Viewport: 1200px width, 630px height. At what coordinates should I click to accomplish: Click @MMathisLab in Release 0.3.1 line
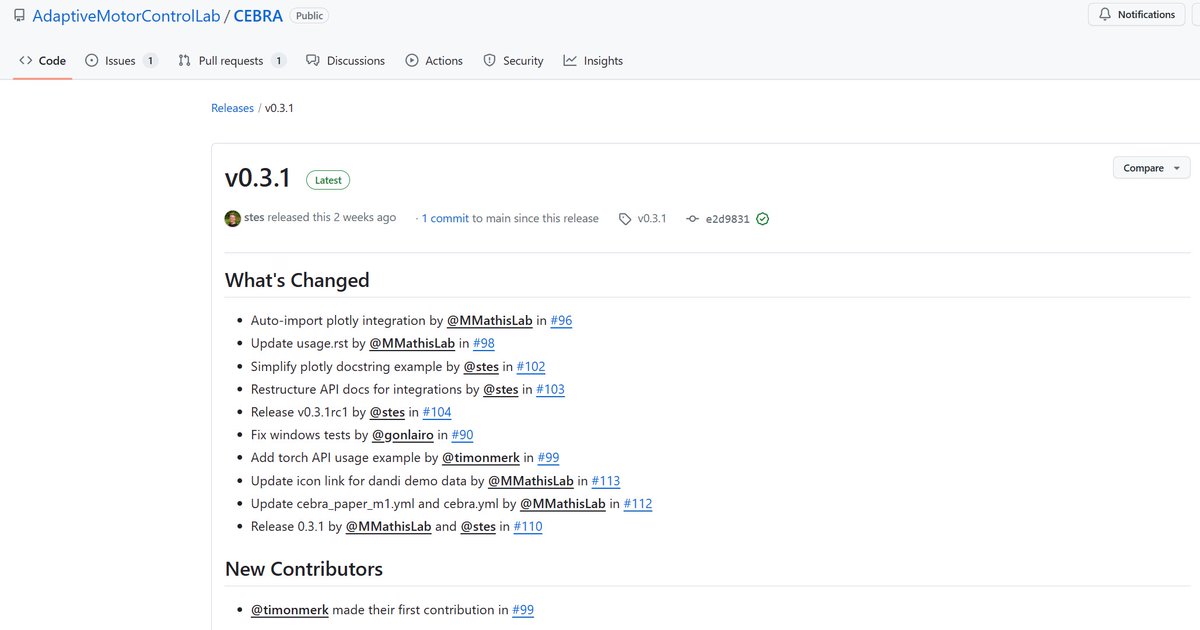[388, 527]
